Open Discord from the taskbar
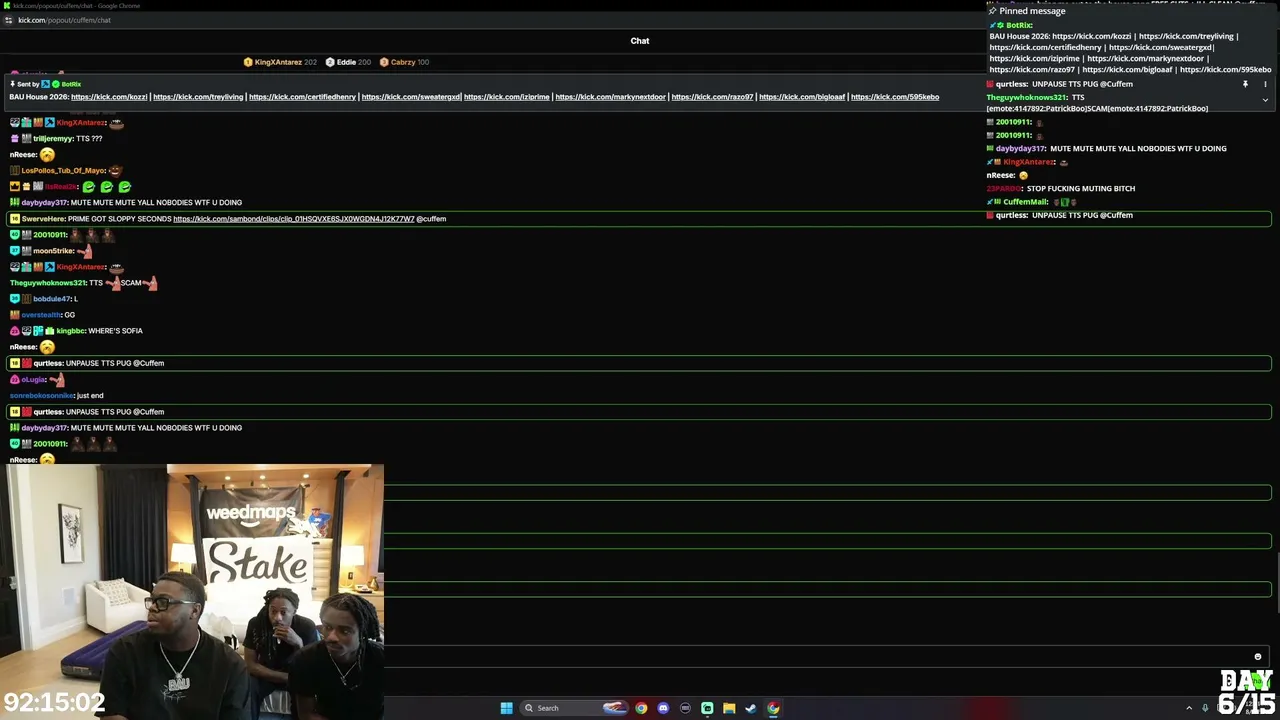Screen dimensions: 1280x720 click(x=663, y=708)
